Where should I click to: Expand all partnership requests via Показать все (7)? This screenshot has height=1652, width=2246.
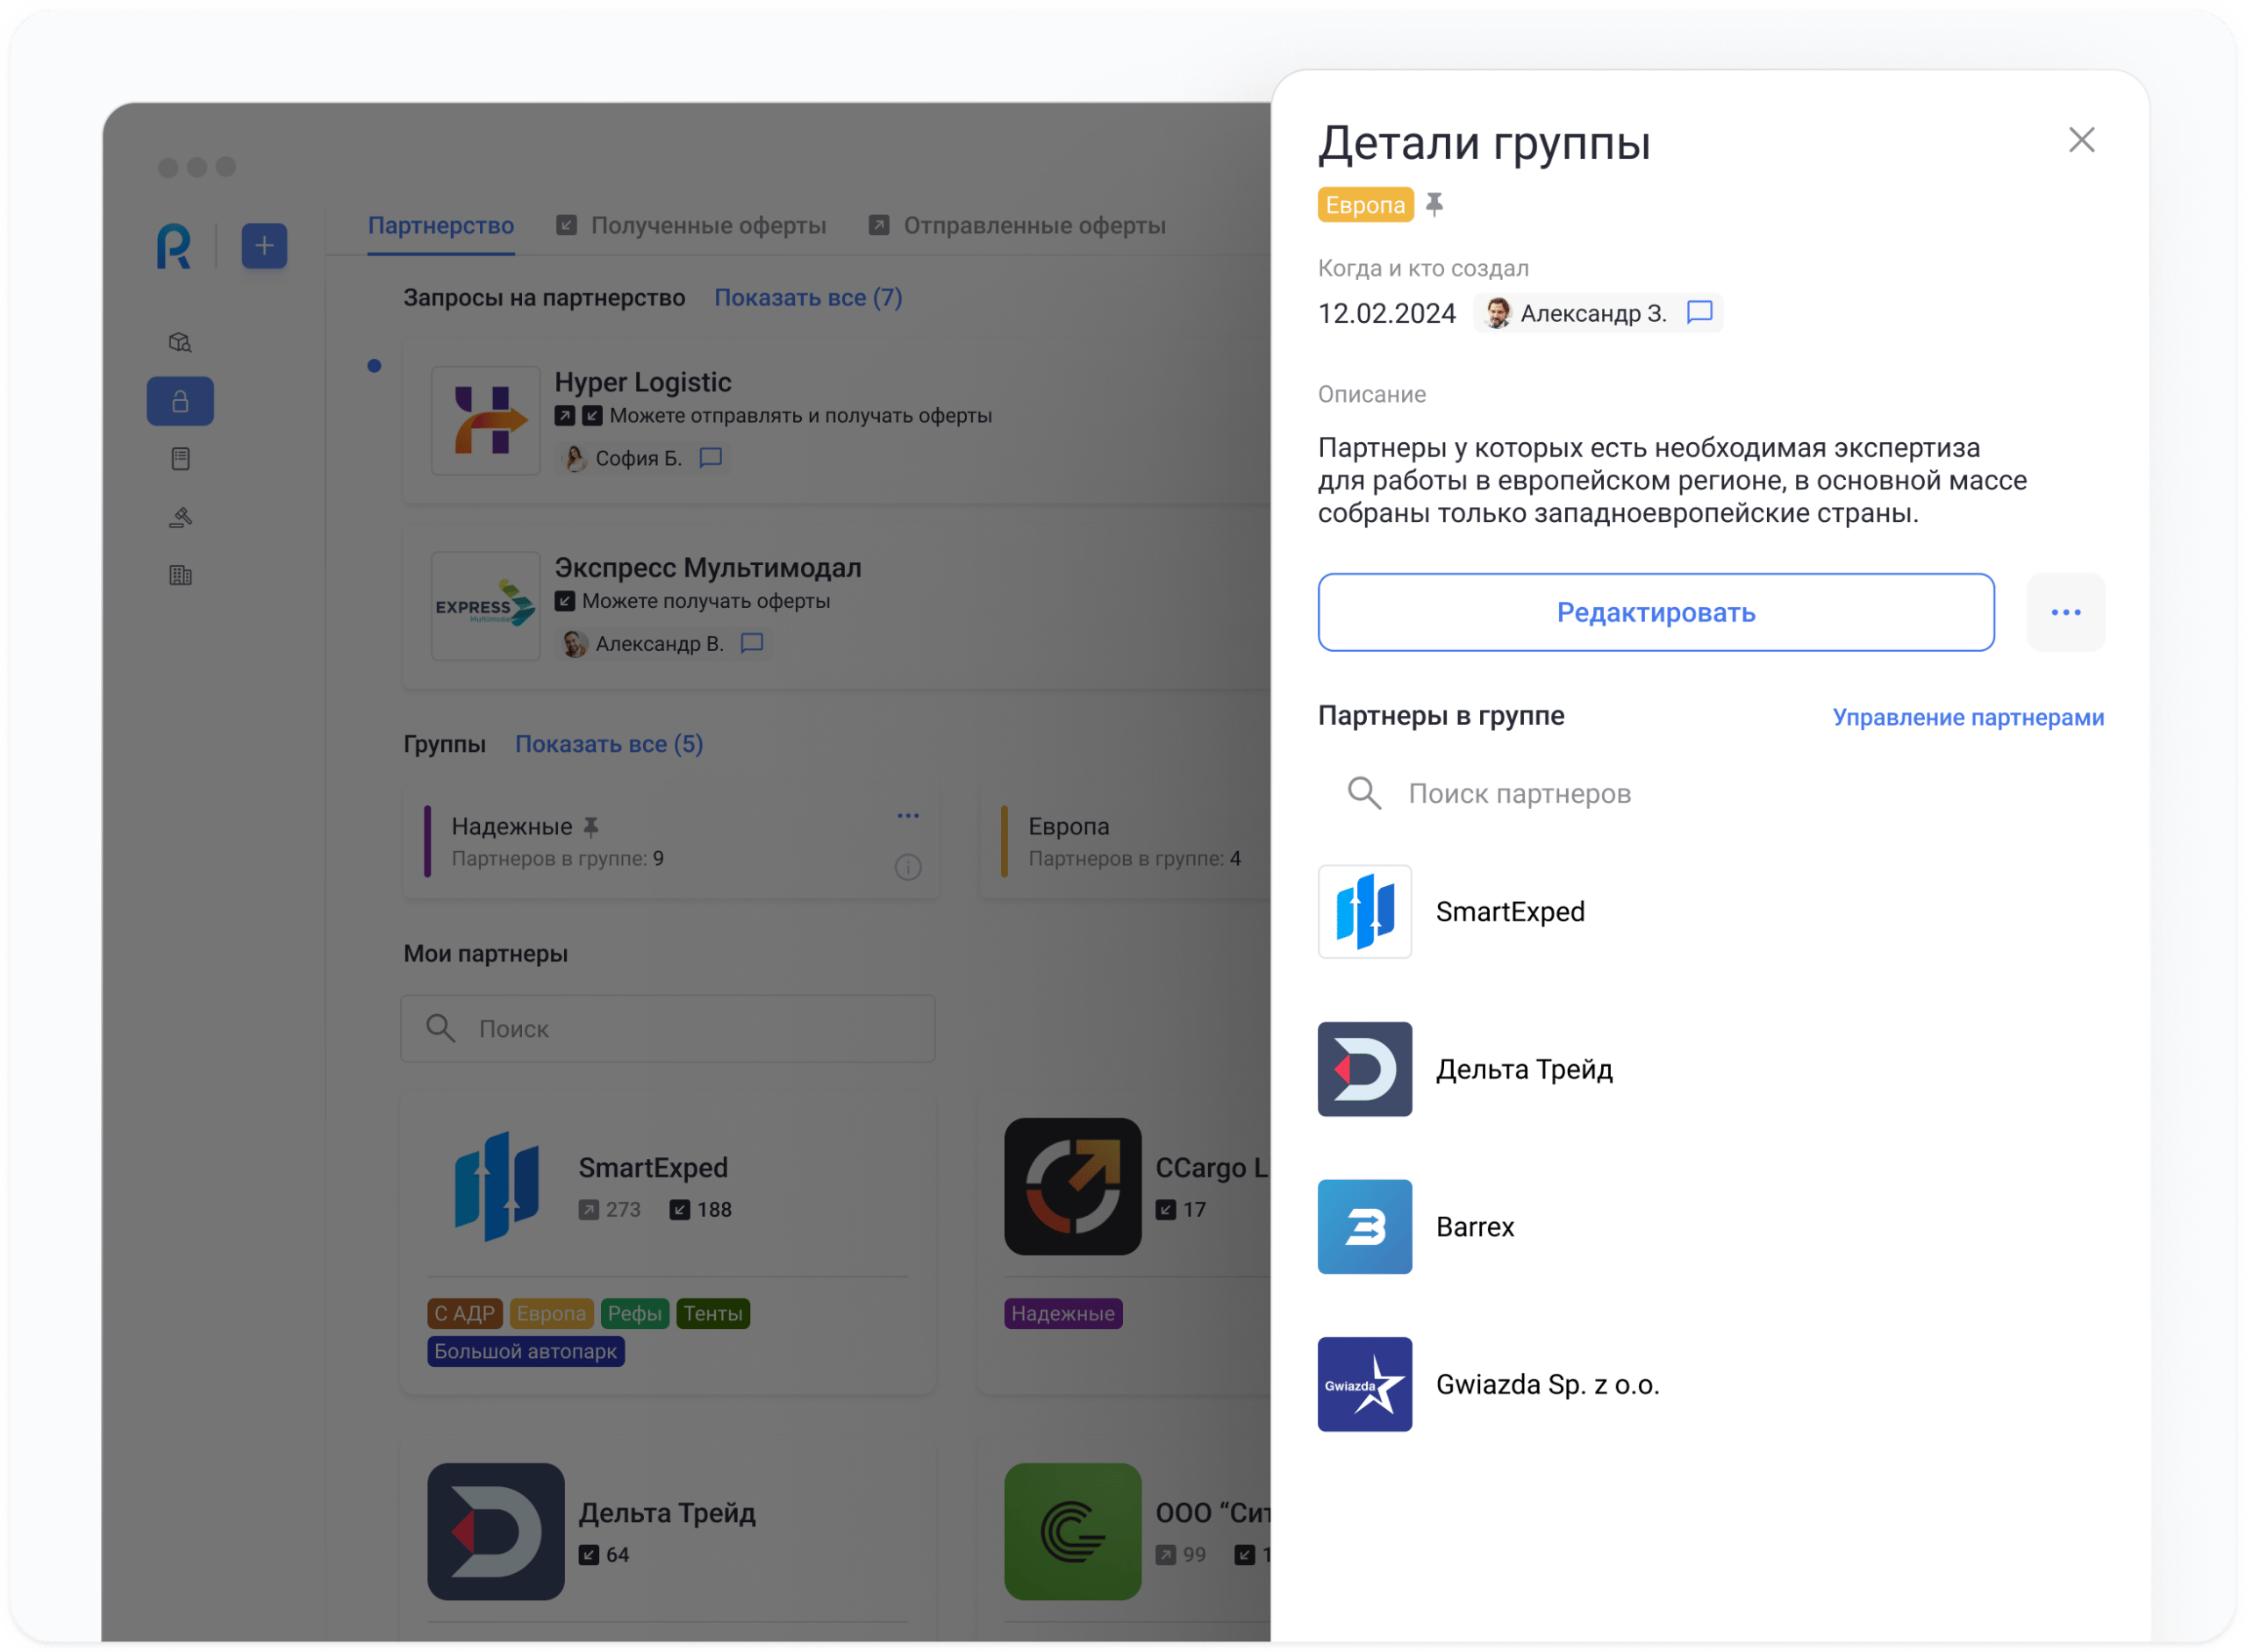point(807,297)
